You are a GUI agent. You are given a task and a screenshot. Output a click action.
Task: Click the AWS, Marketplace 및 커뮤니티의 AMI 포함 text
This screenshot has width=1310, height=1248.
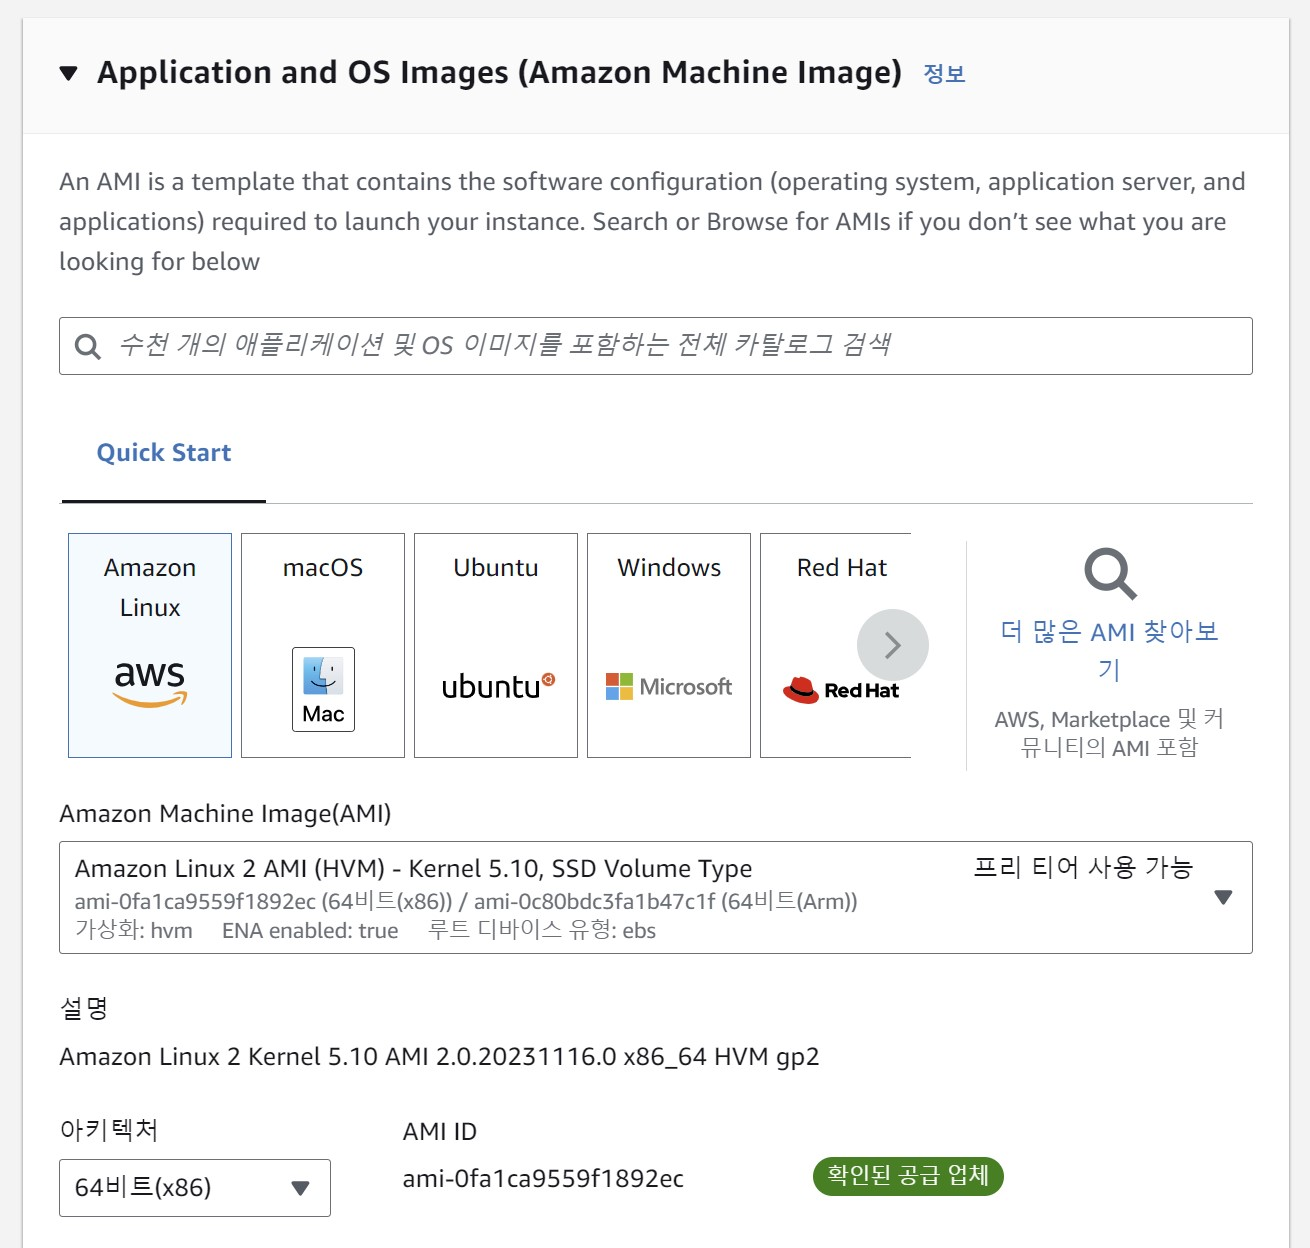pos(1109,733)
